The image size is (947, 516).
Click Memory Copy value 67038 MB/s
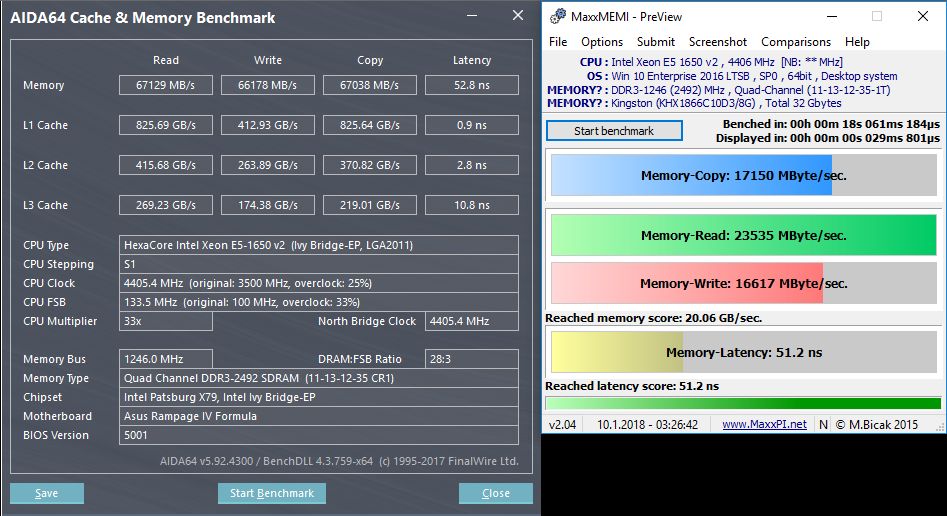pyautogui.click(x=370, y=85)
